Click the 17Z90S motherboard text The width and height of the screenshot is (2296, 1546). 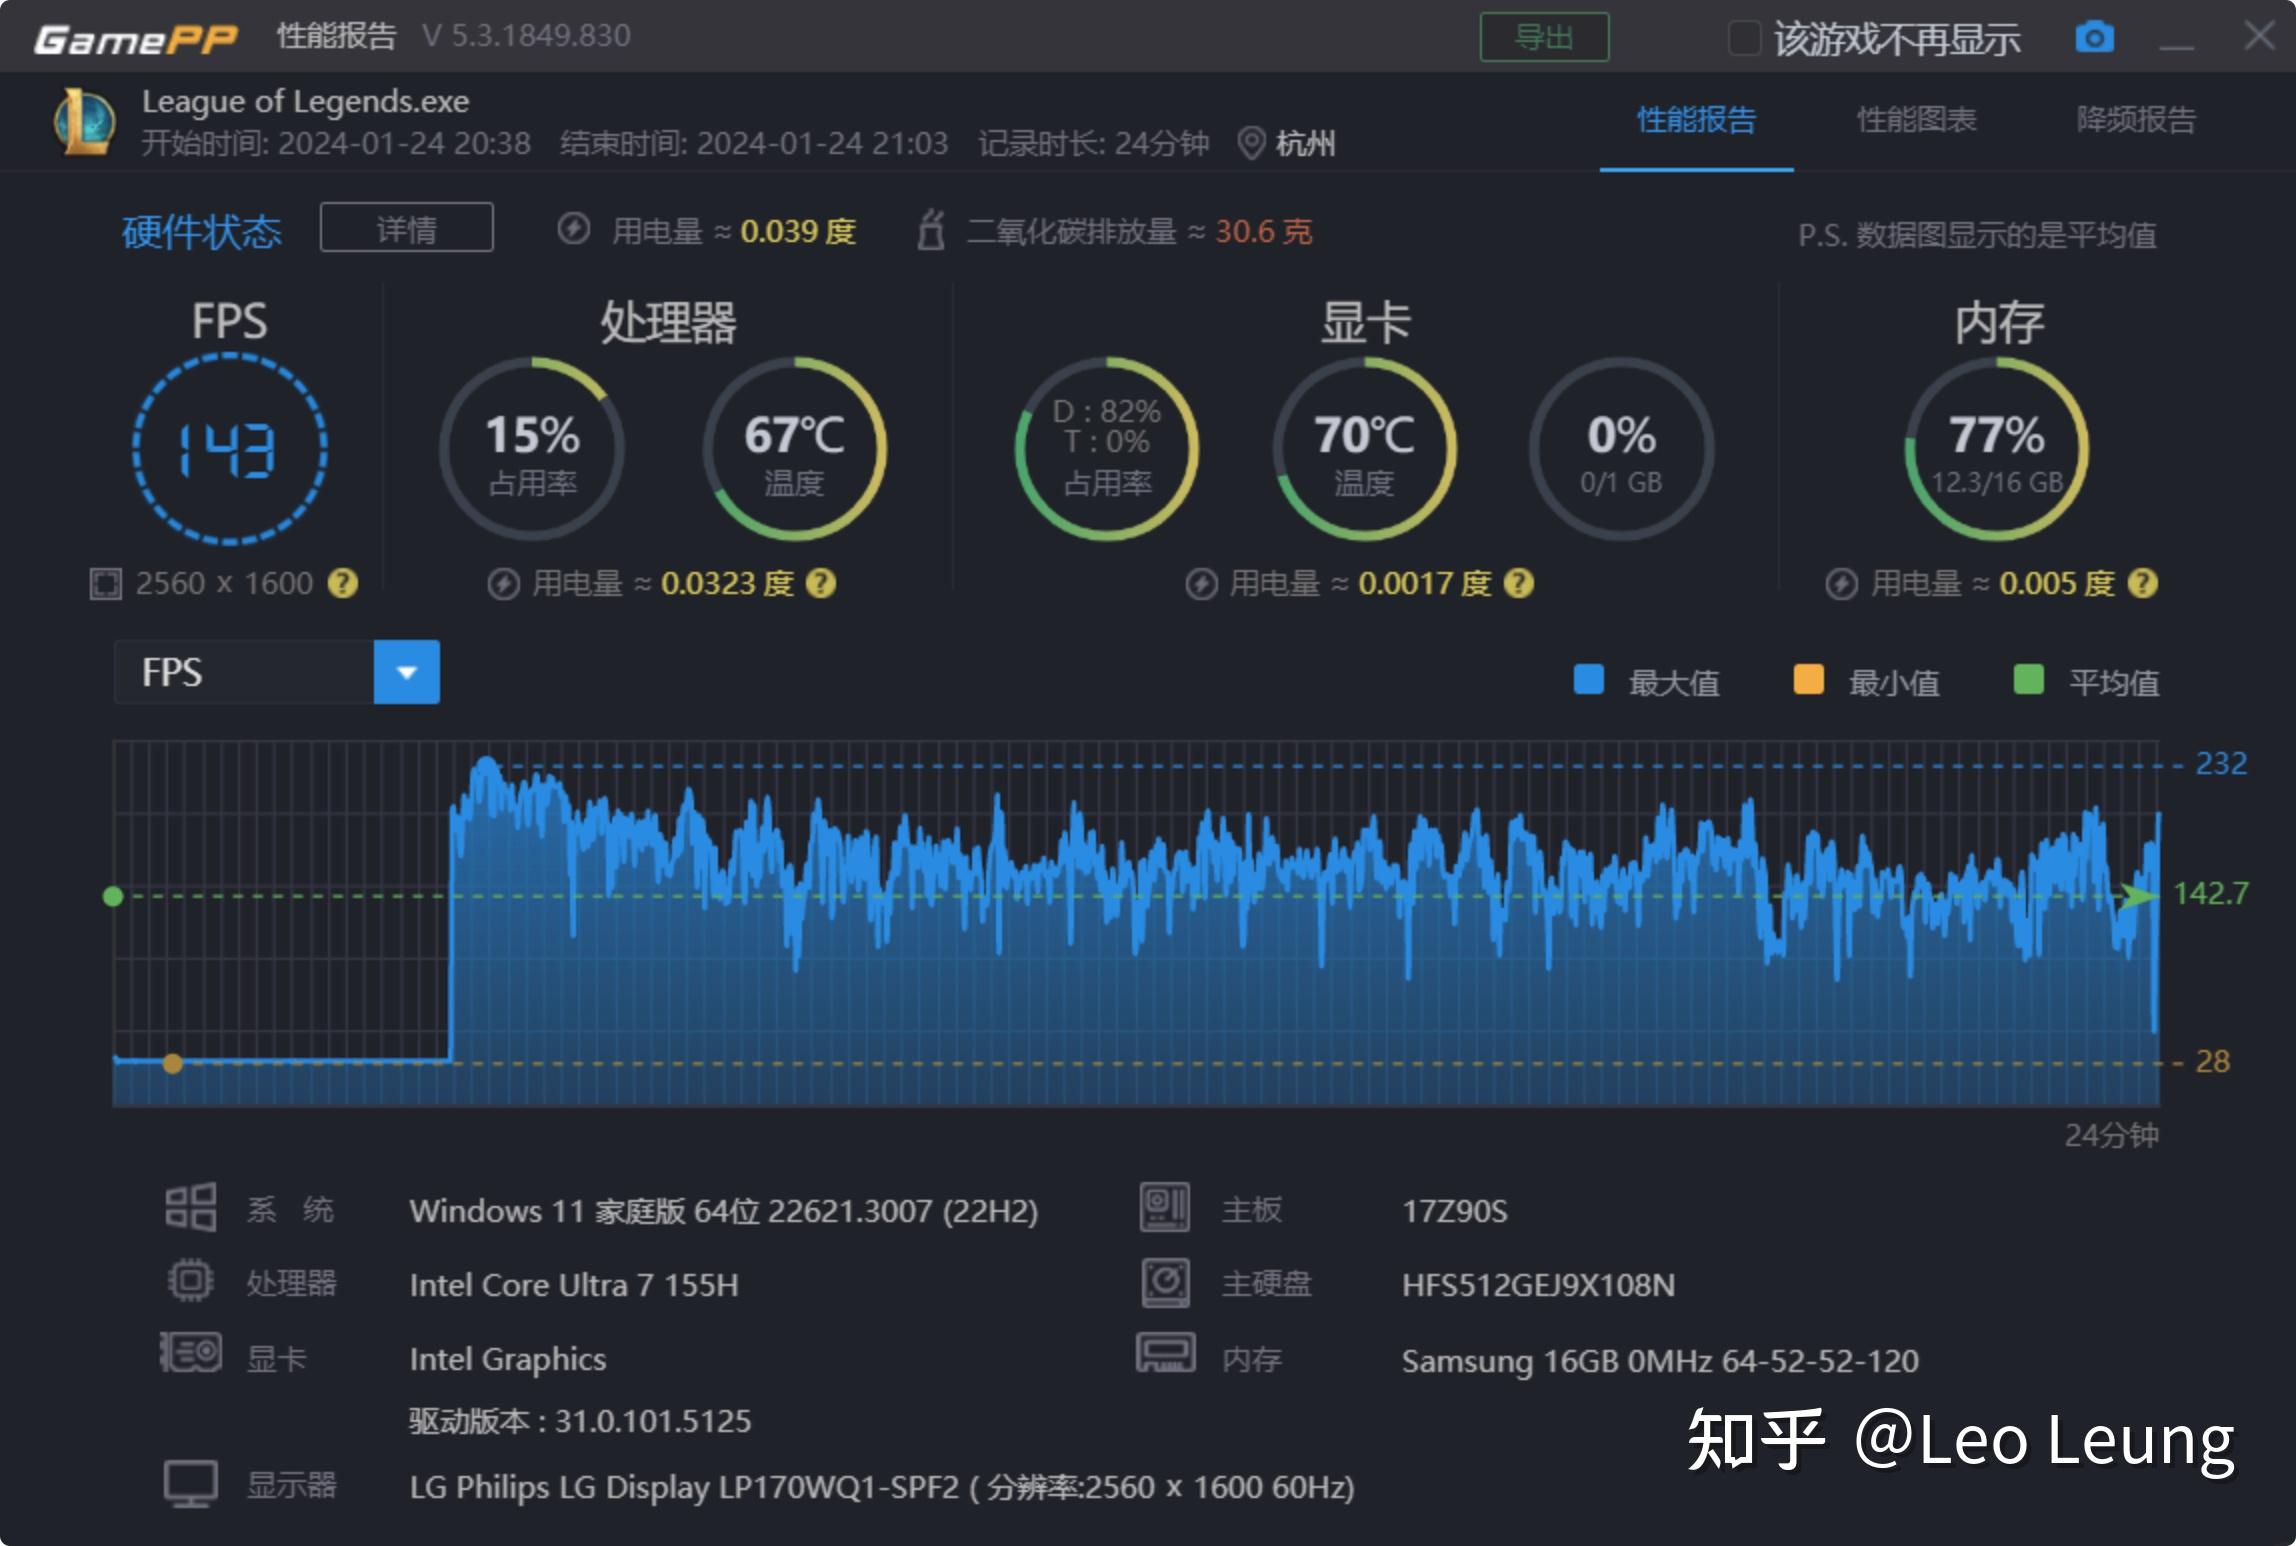click(1454, 1211)
